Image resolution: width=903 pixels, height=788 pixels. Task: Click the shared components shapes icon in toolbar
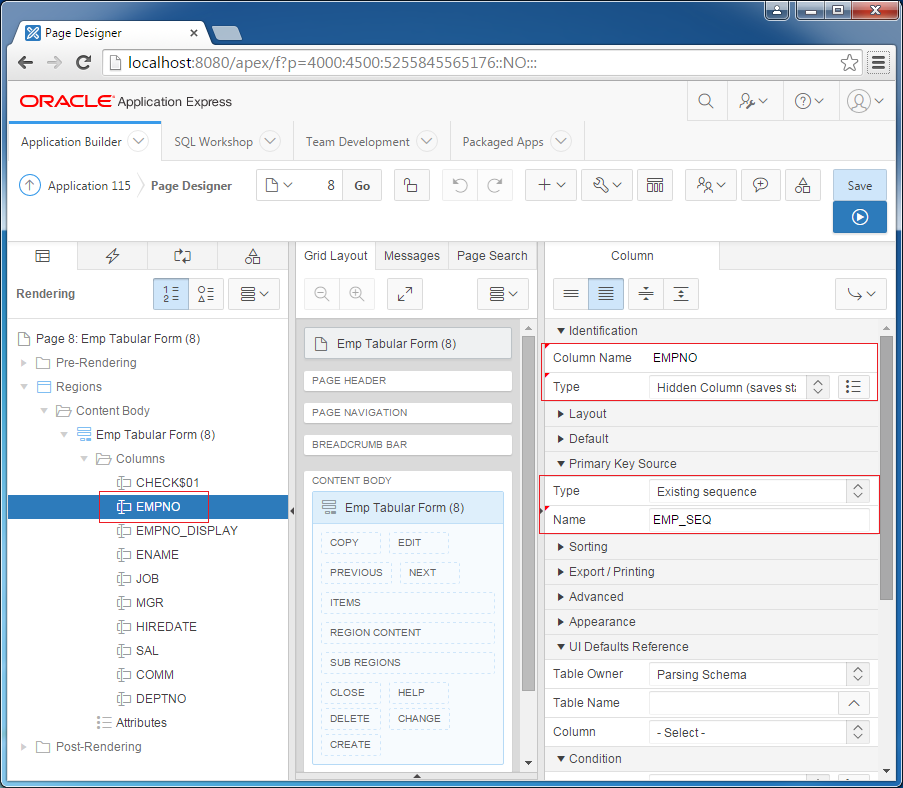[802, 185]
